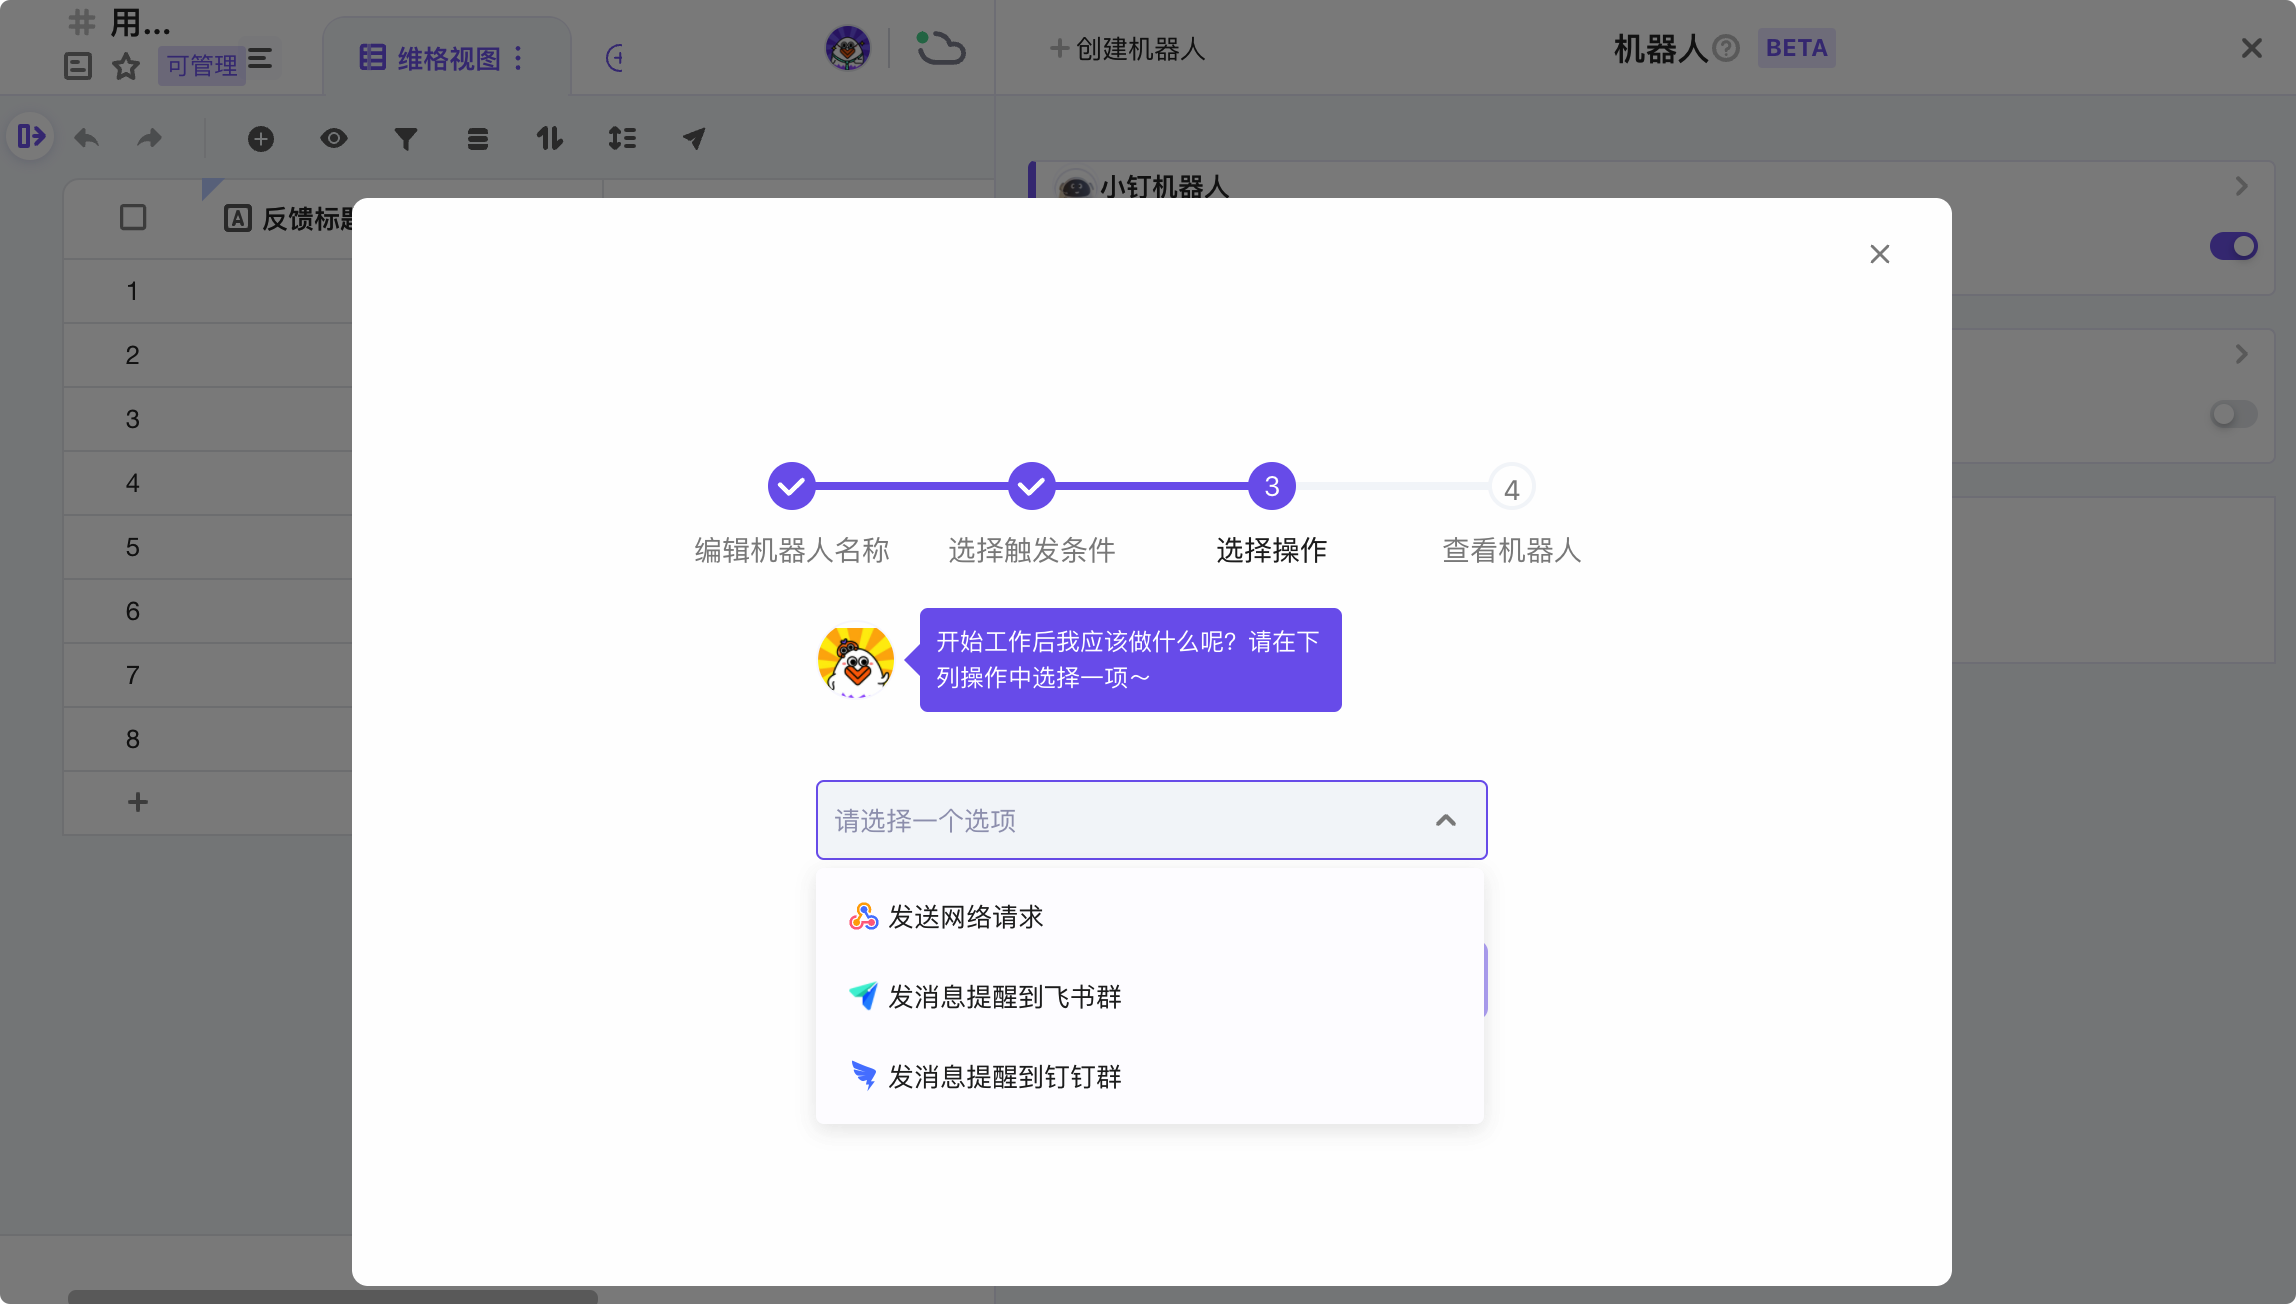Image resolution: width=2296 pixels, height=1304 pixels.
Task: Collapse the sidebar with the panel toggle icon
Action: point(31,136)
